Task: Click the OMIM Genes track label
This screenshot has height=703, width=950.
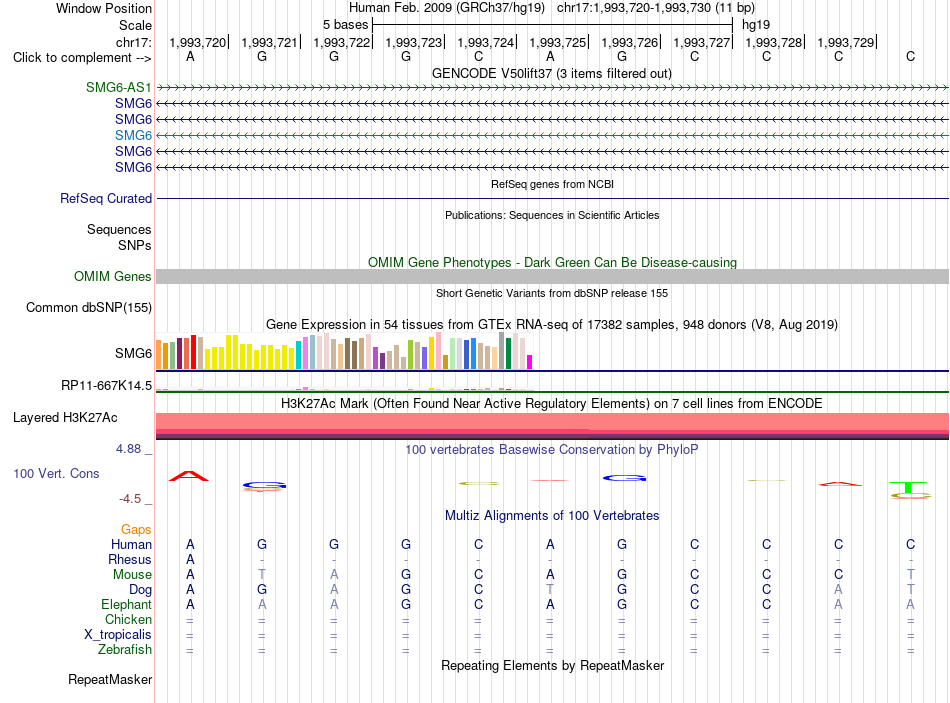Action: point(112,276)
